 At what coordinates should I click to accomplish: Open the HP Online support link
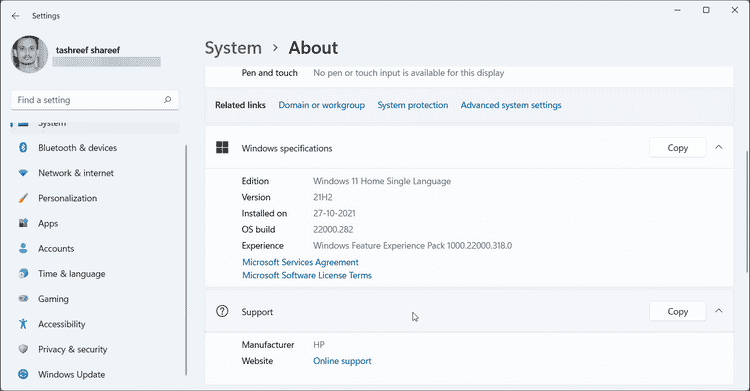click(x=342, y=361)
